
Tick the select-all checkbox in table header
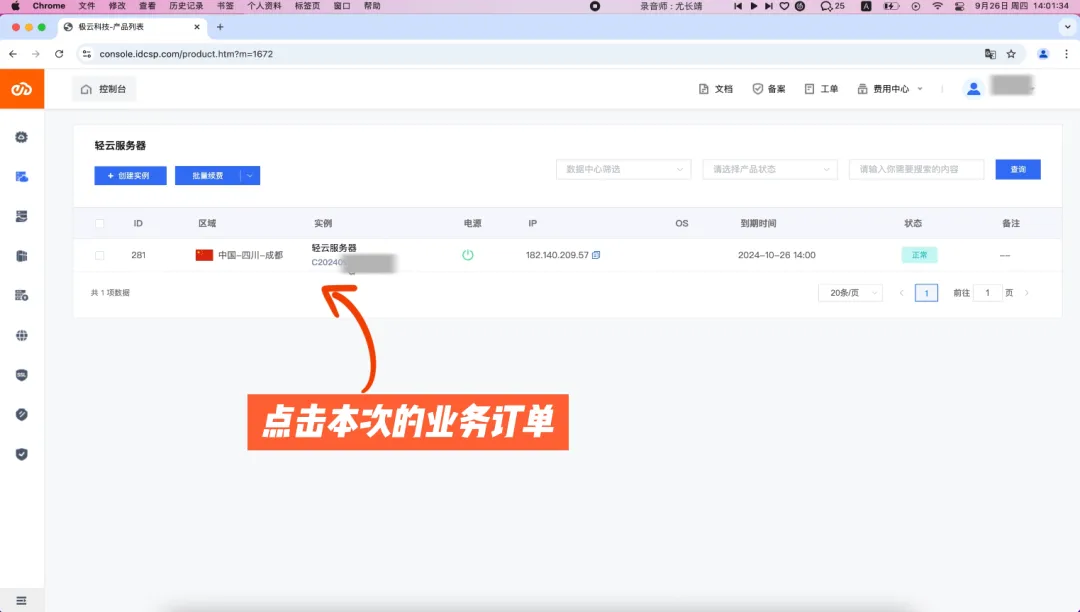100,223
